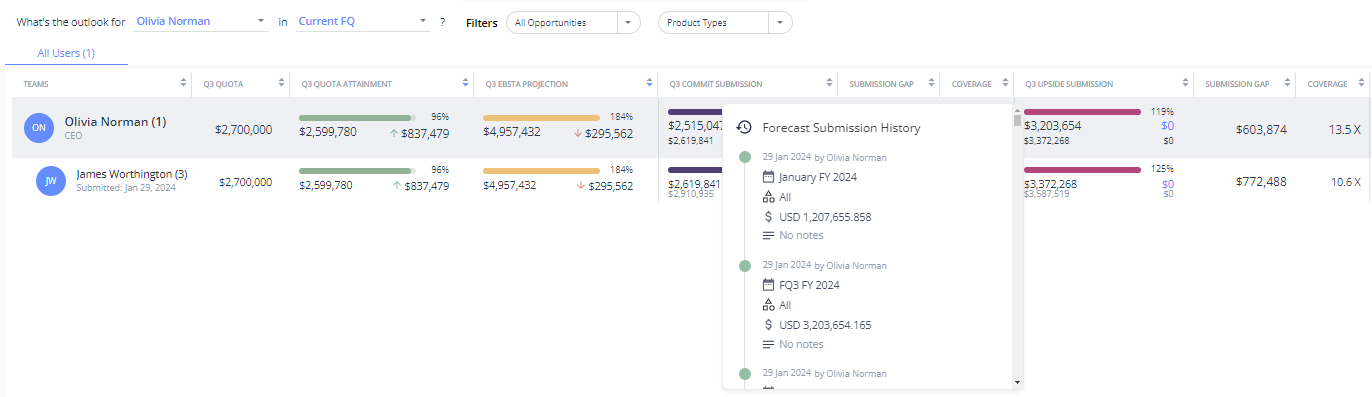Click the history popup scrollbar down arrow
This screenshot has height=397, width=1372.
(x=1017, y=382)
